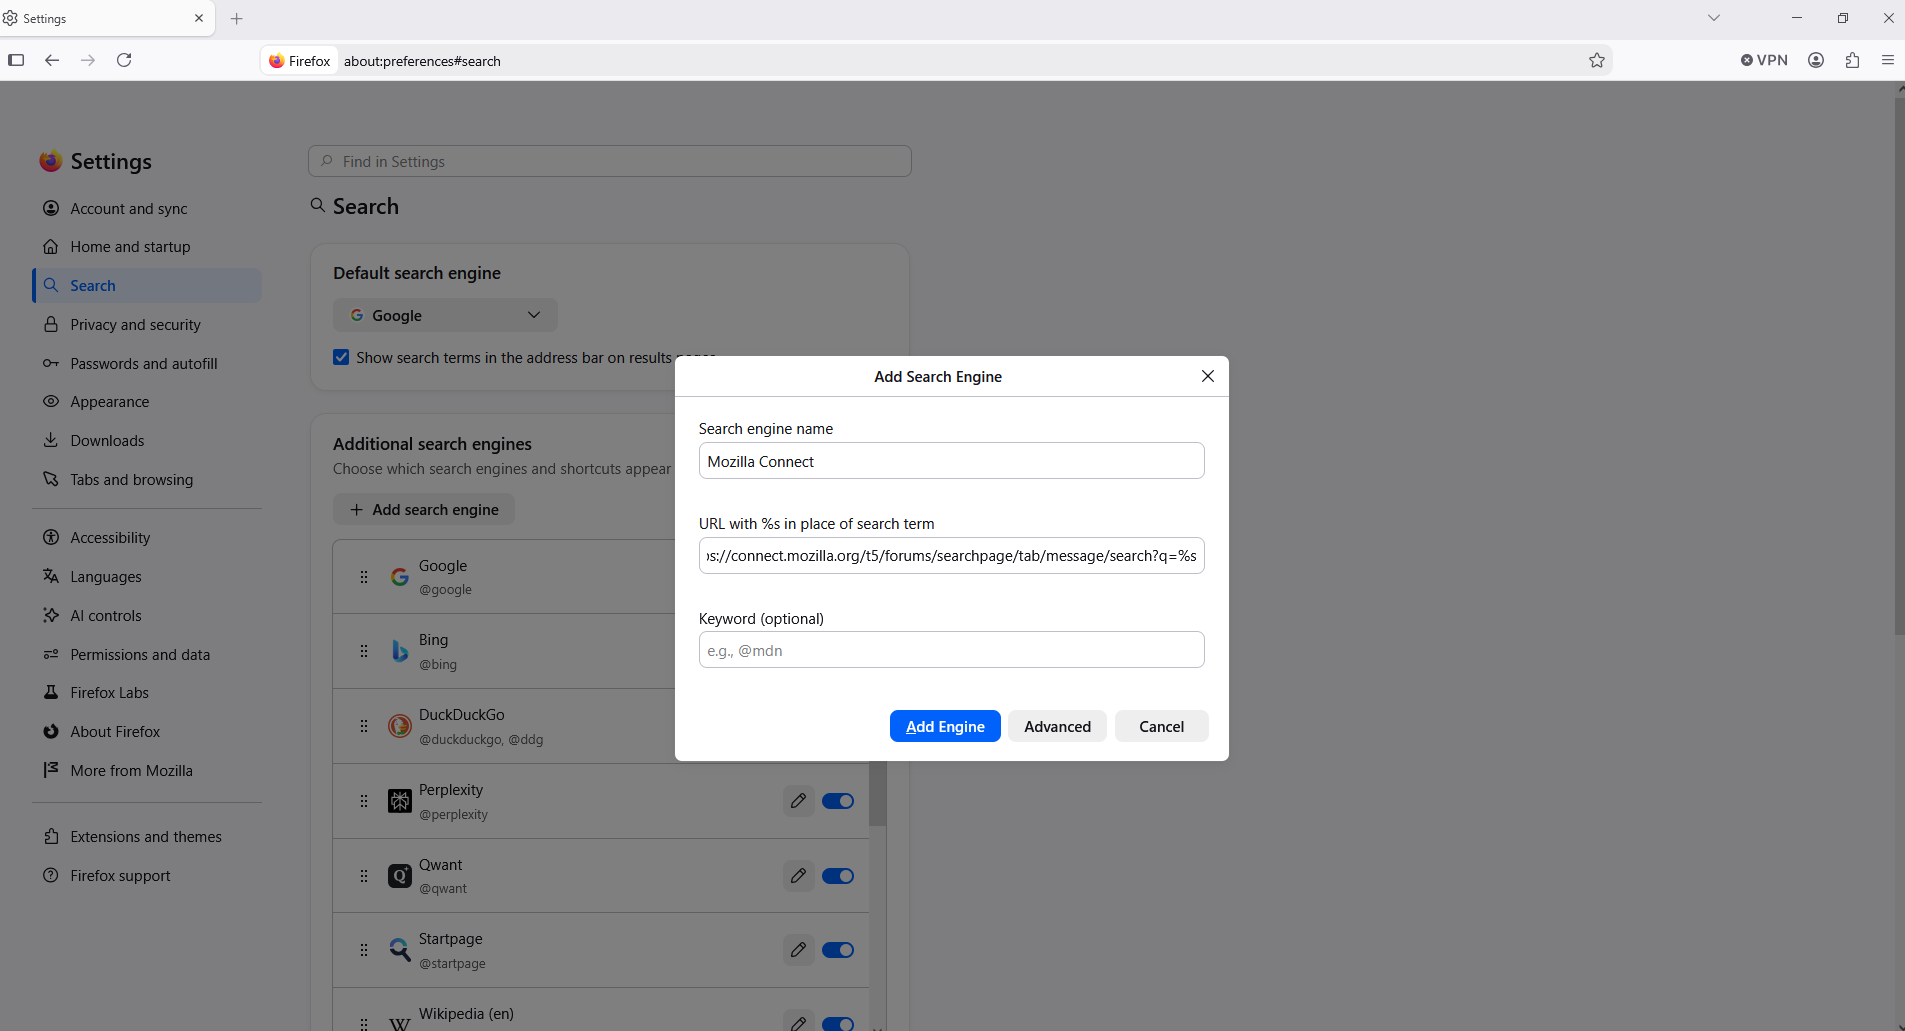Viewport: 1905px width, 1031px height.
Task: Grab the Perplexity row drag handle
Action: [x=364, y=801]
